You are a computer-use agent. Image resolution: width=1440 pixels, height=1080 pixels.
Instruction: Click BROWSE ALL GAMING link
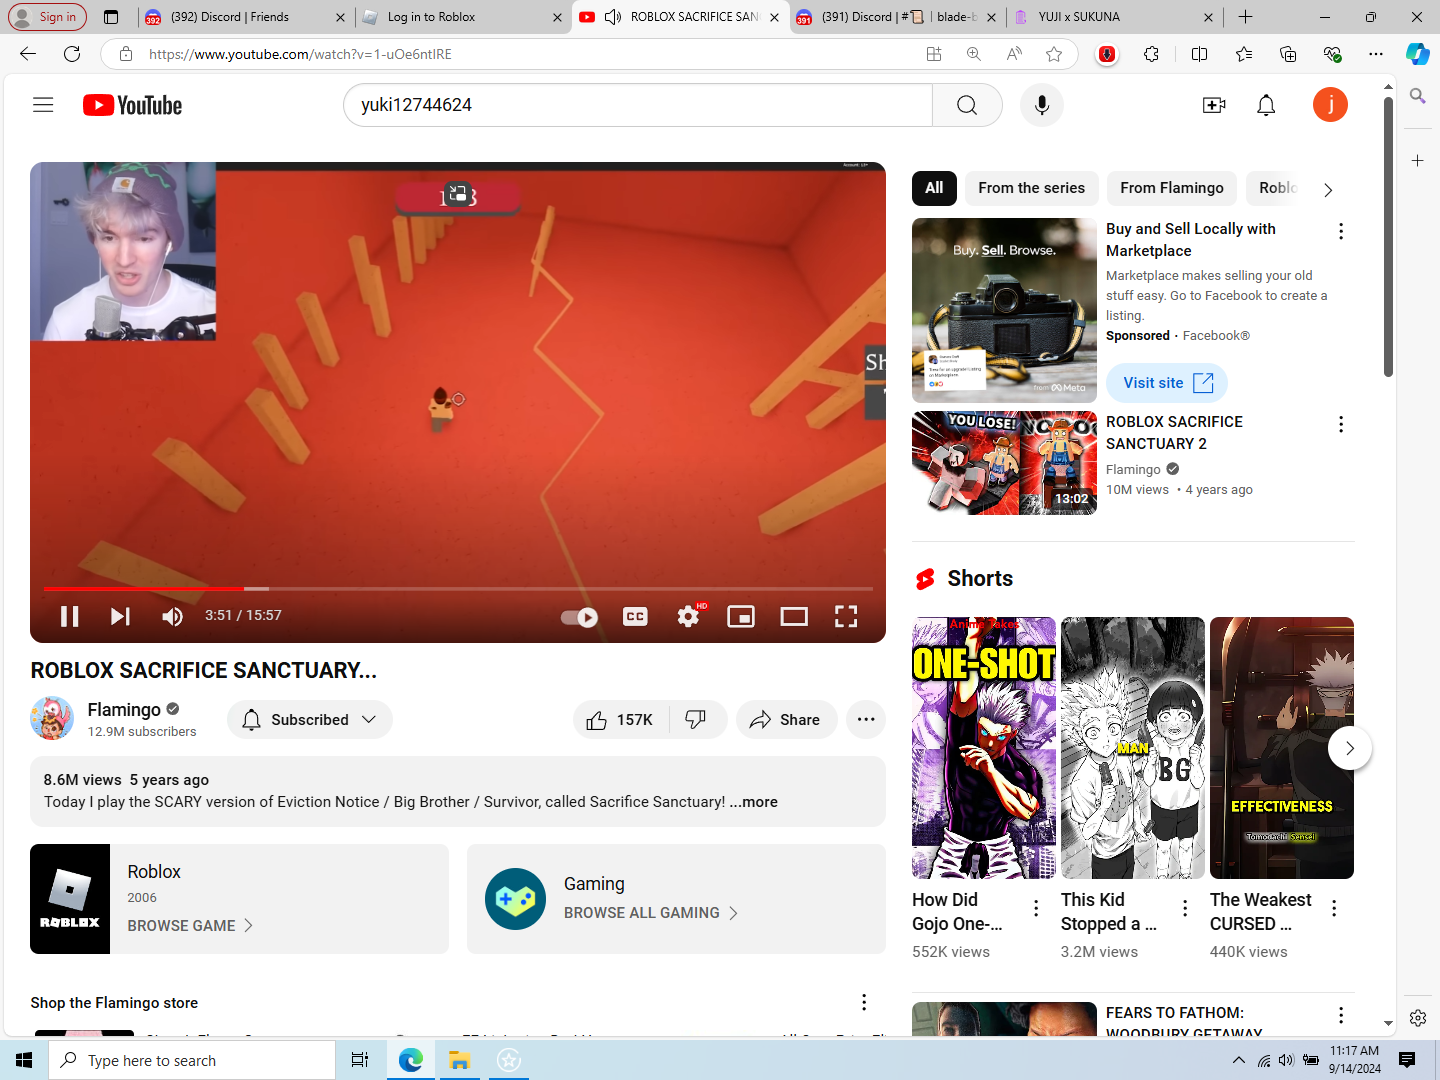651,913
